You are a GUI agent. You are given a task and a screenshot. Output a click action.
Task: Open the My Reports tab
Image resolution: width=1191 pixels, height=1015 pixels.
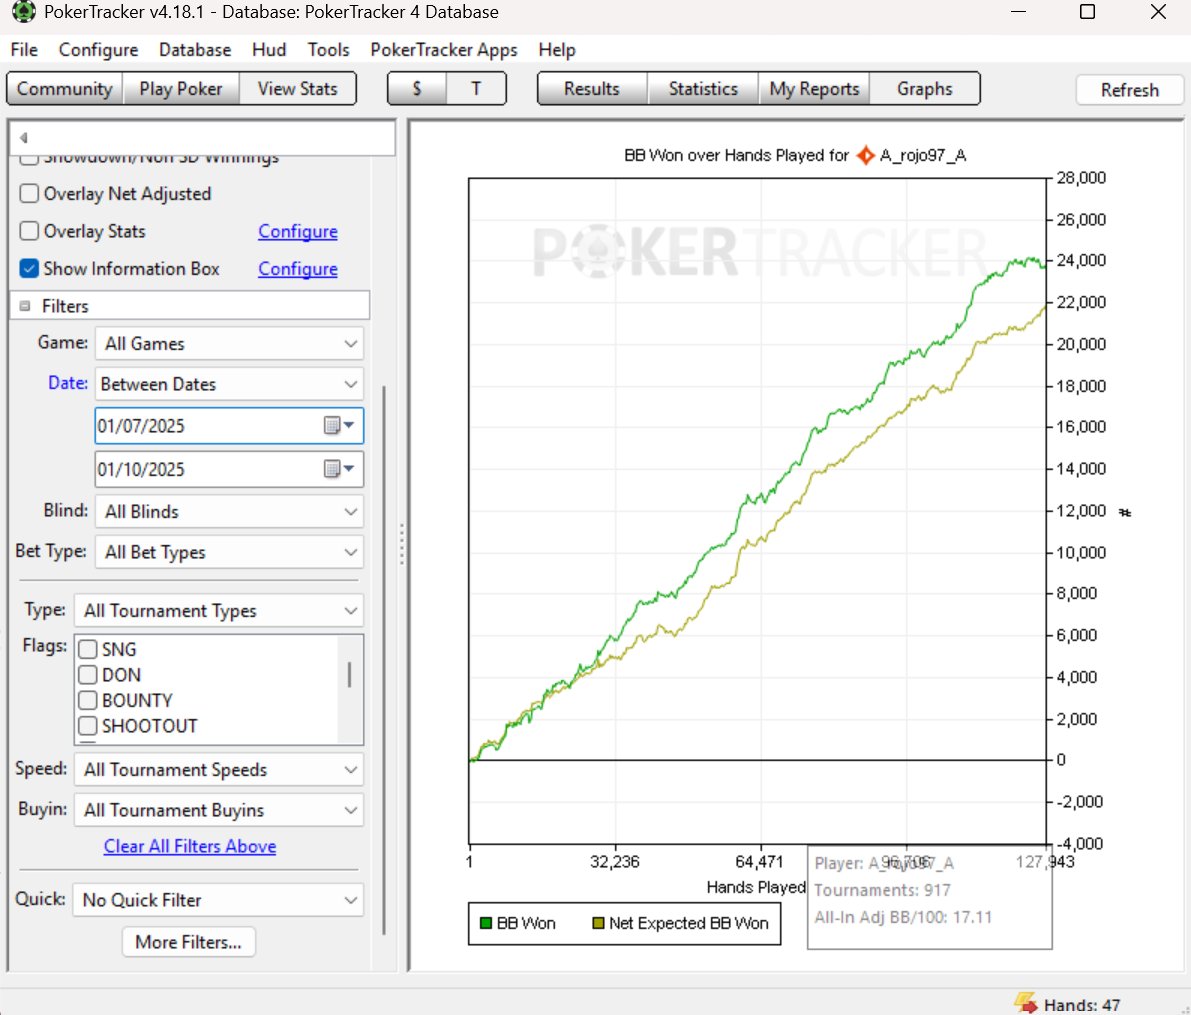pos(814,88)
